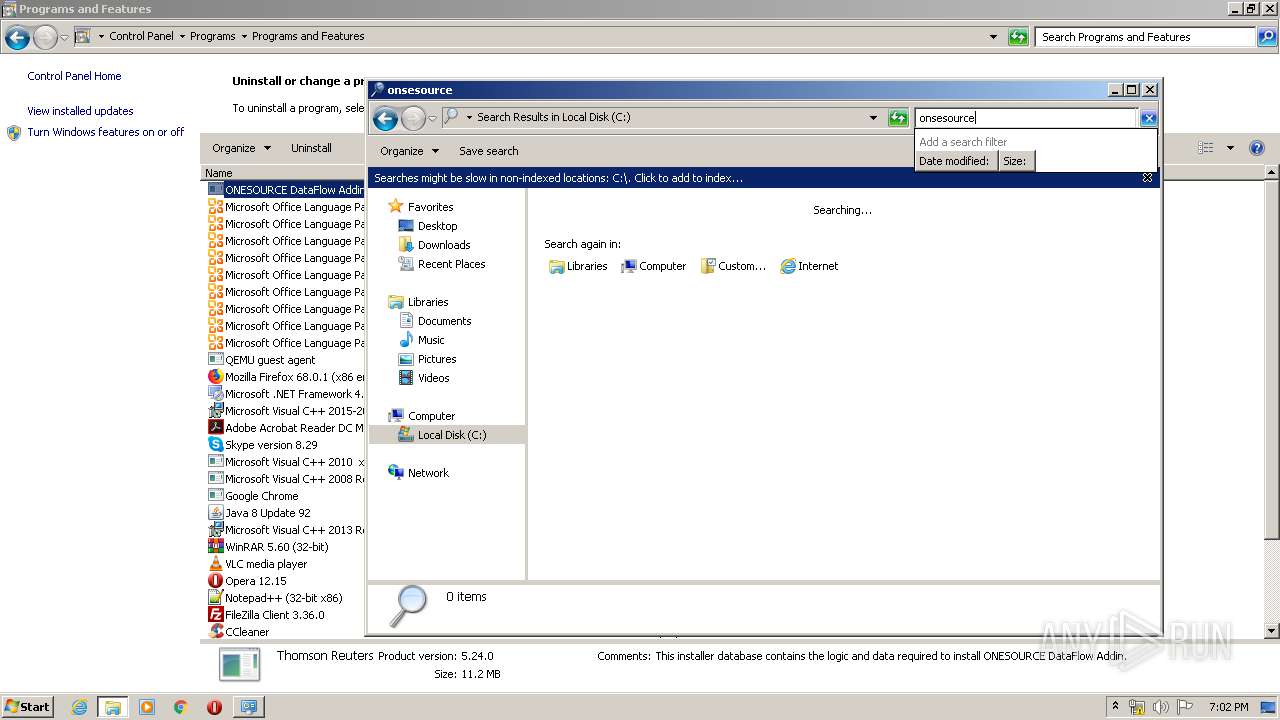Launch Windows Media Player from the taskbar
1280x720 pixels.
tap(147, 707)
